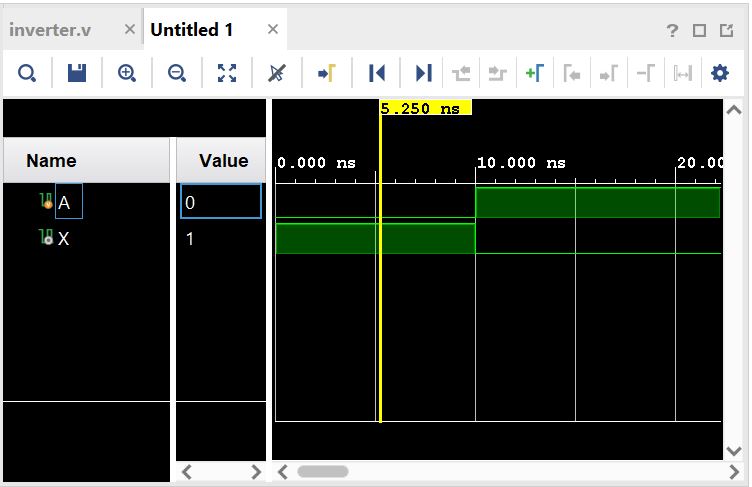Viewport: 752px width, 487px height.
Task: Click the Zoom Fit icon
Action: 227,73
